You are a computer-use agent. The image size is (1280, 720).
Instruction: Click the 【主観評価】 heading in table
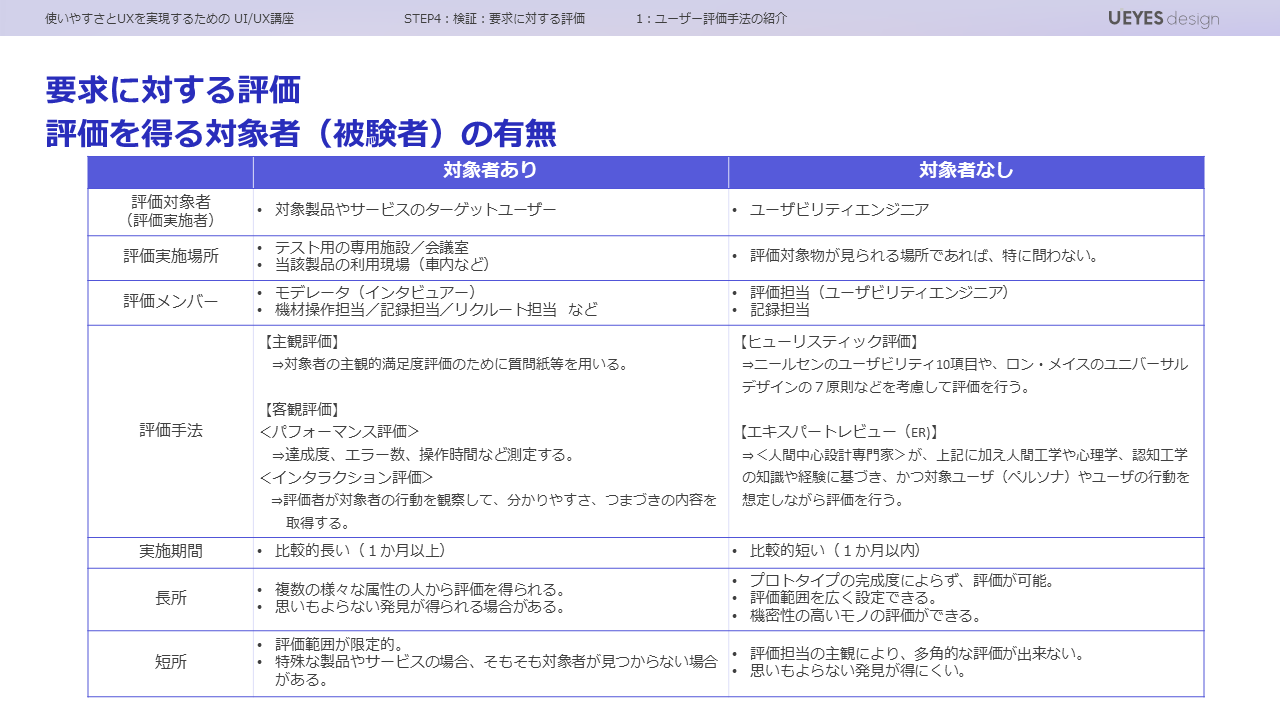point(301,341)
